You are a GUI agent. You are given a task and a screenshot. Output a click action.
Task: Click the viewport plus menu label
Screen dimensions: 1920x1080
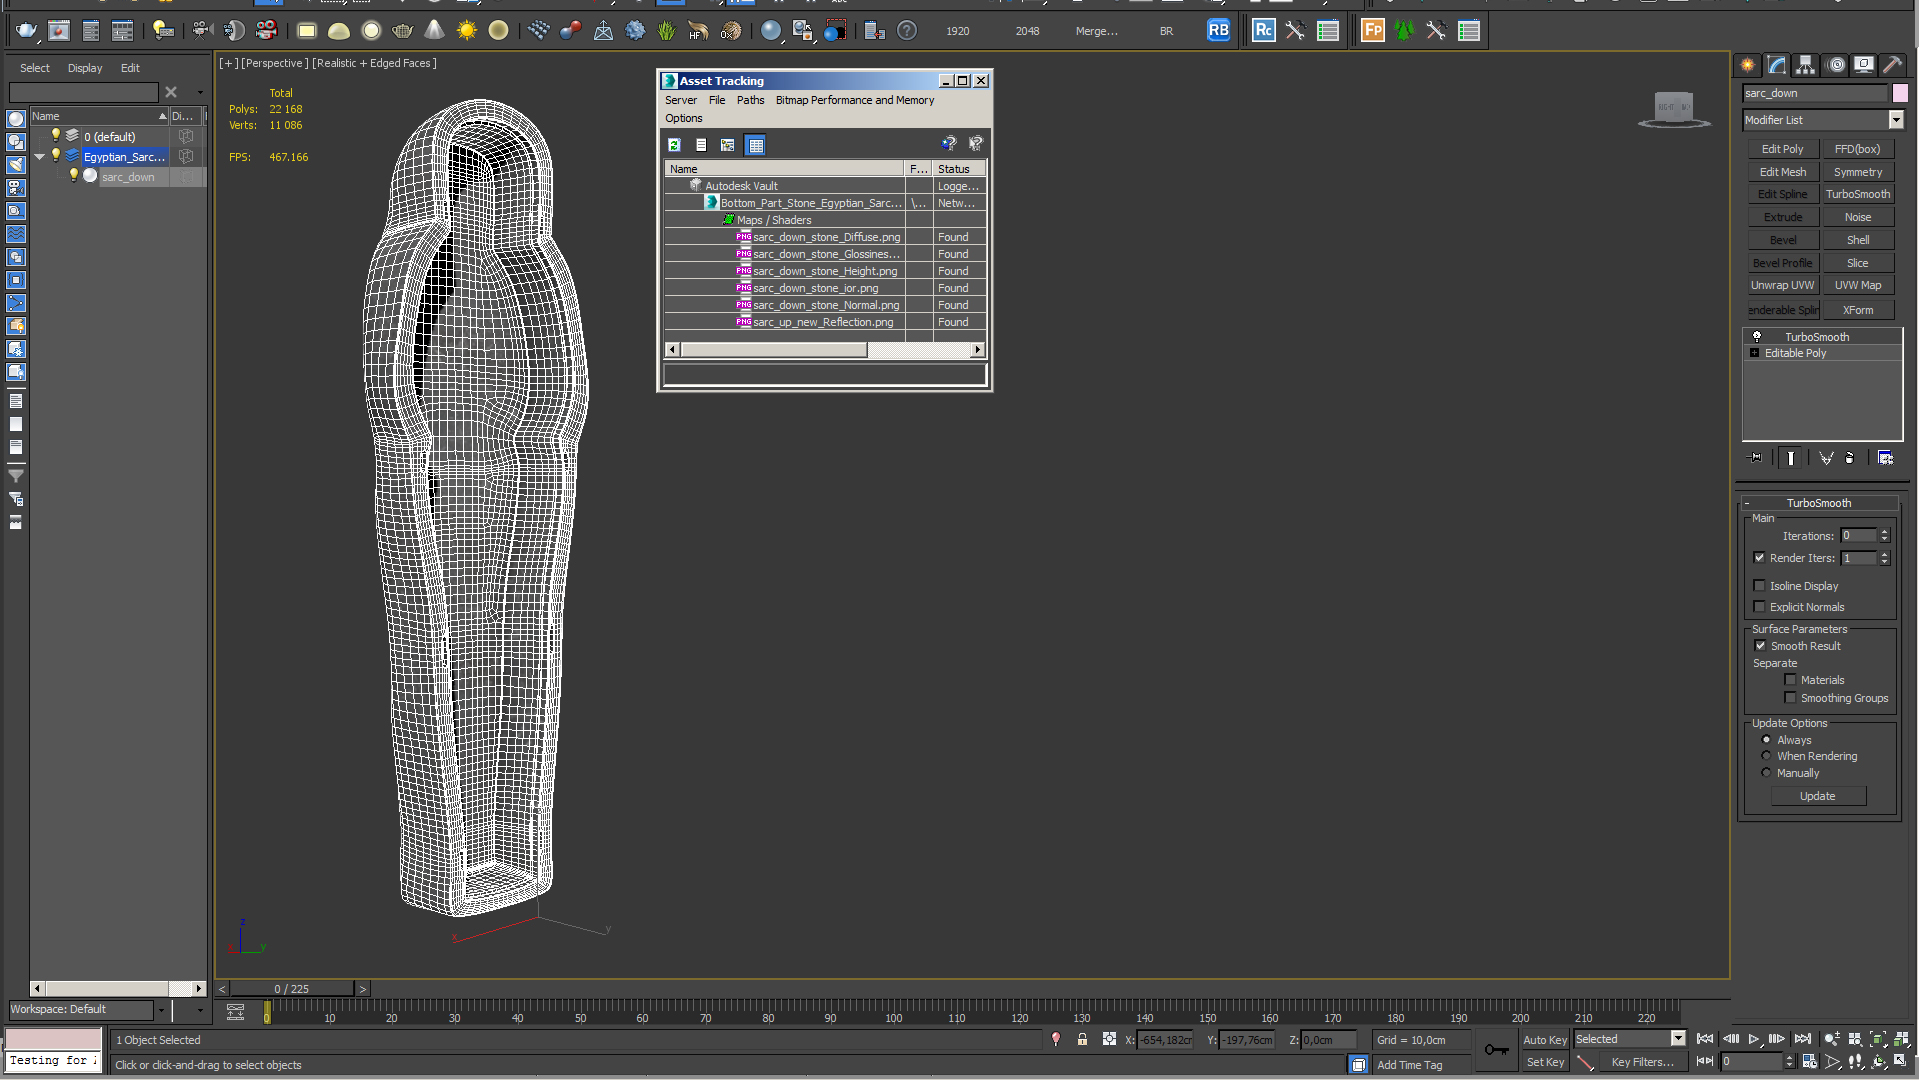pos(229,63)
